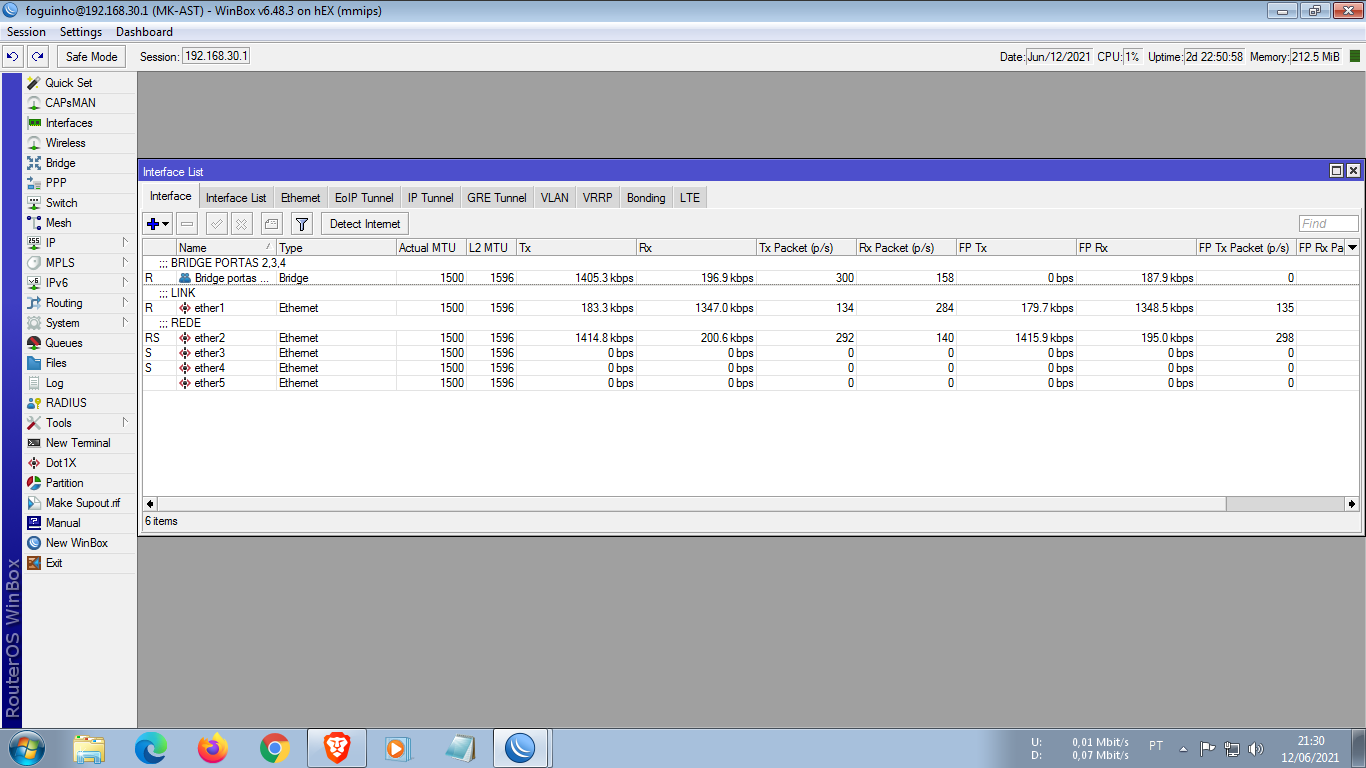The width and height of the screenshot is (1366, 768).
Task: Select the ether1 interface row
Action: click(751, 308)
